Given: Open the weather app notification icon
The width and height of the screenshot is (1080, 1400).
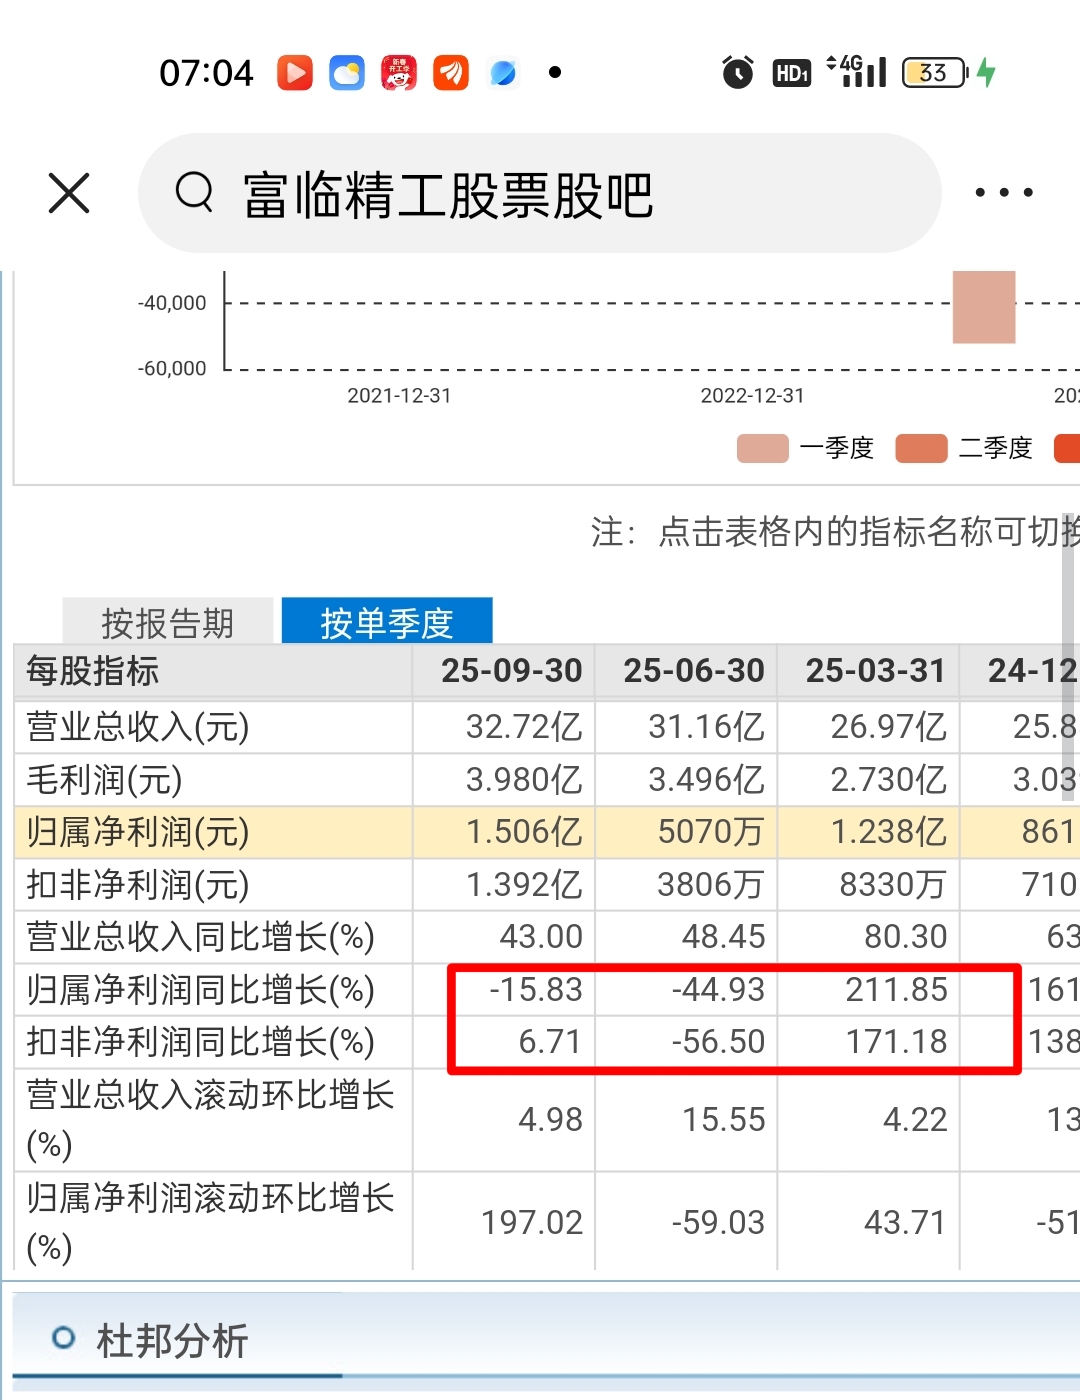Looking at the screenshot, I should (x=347, y=73).
